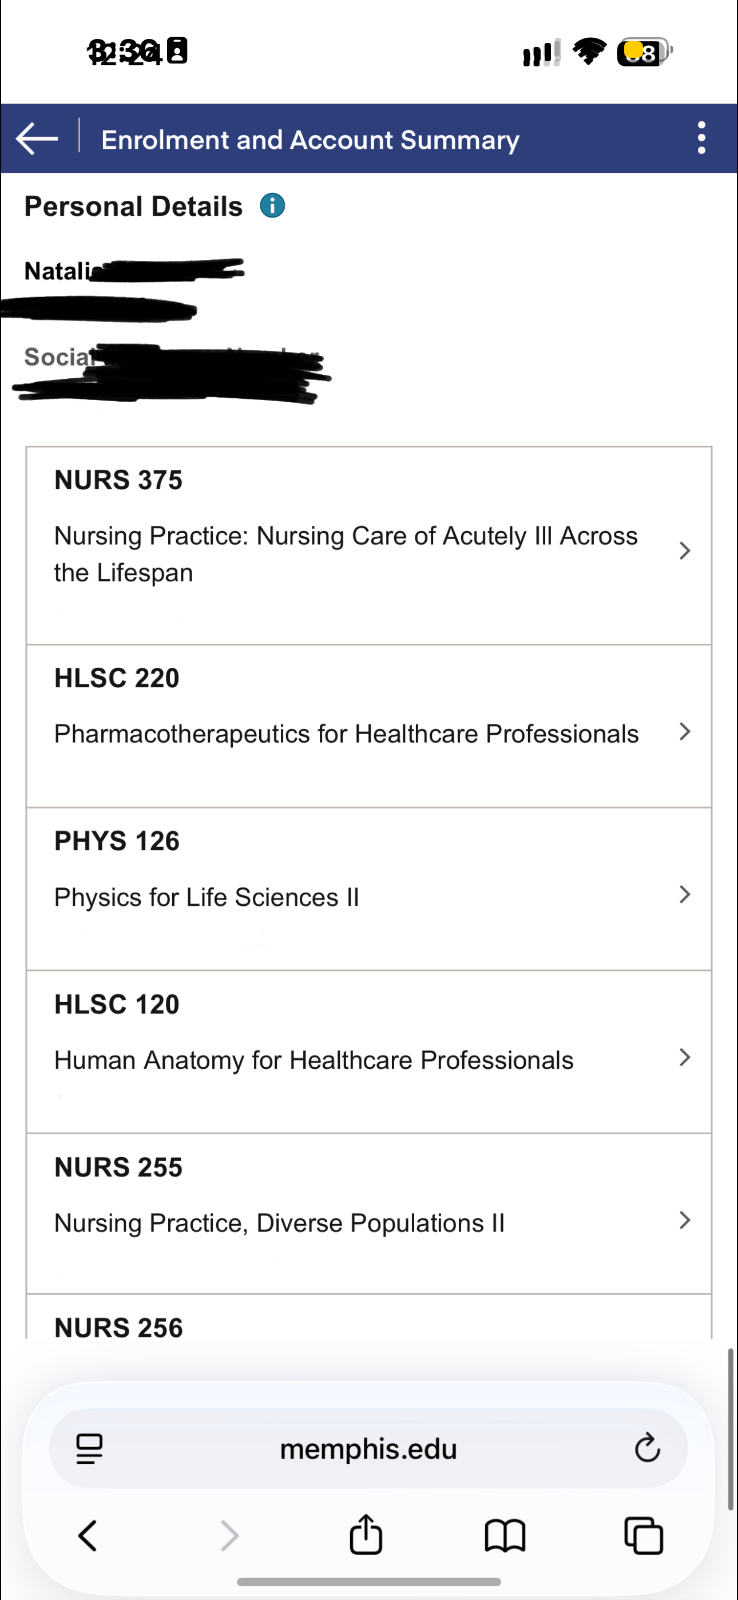Screen dimensions: 738x1600
Task: Expand HLSC 220 Pharmacotherapeutics chevron
Action: pos(685,732)
